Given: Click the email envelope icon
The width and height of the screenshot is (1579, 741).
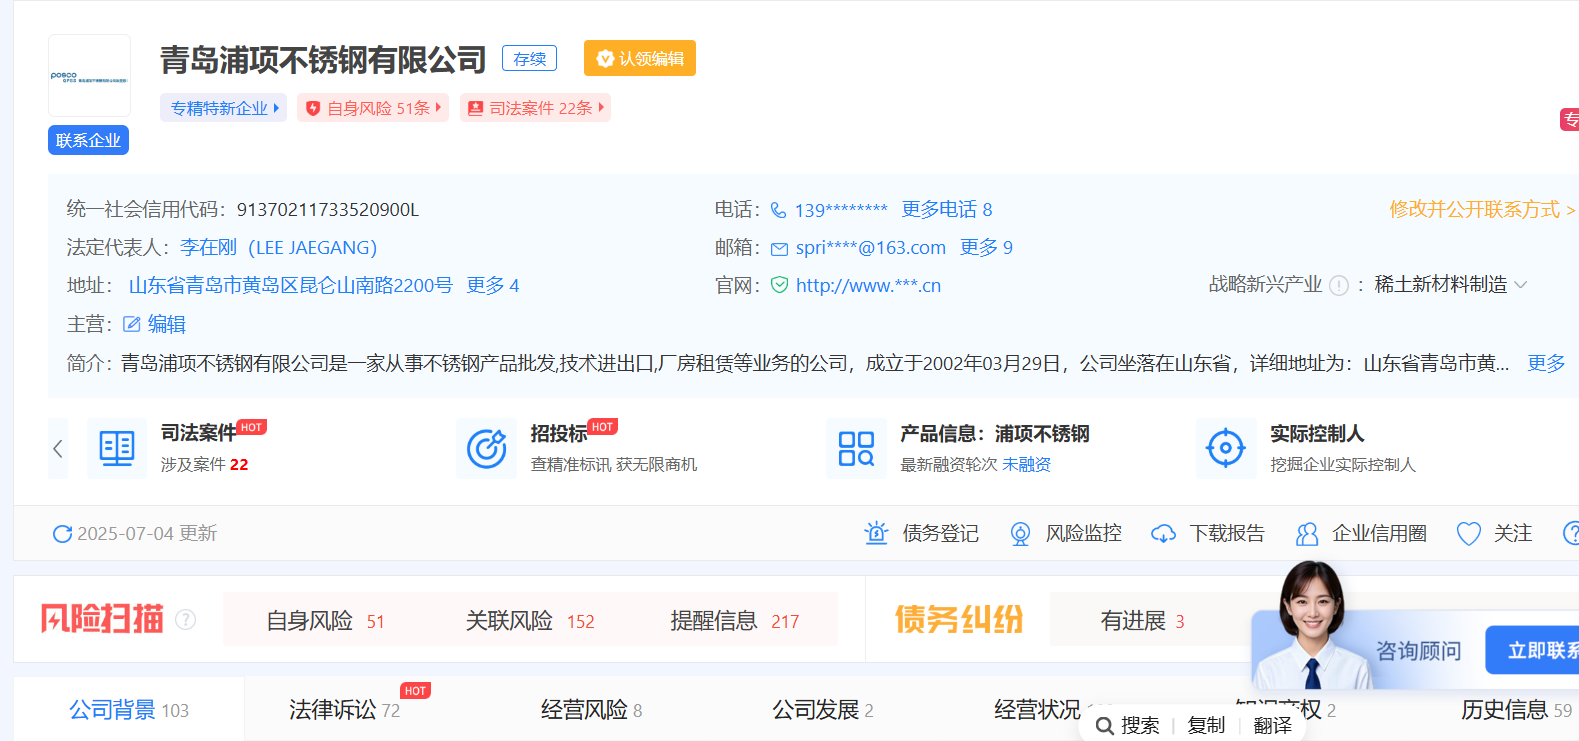Looking at the screenshot, I should pos(779,248).
